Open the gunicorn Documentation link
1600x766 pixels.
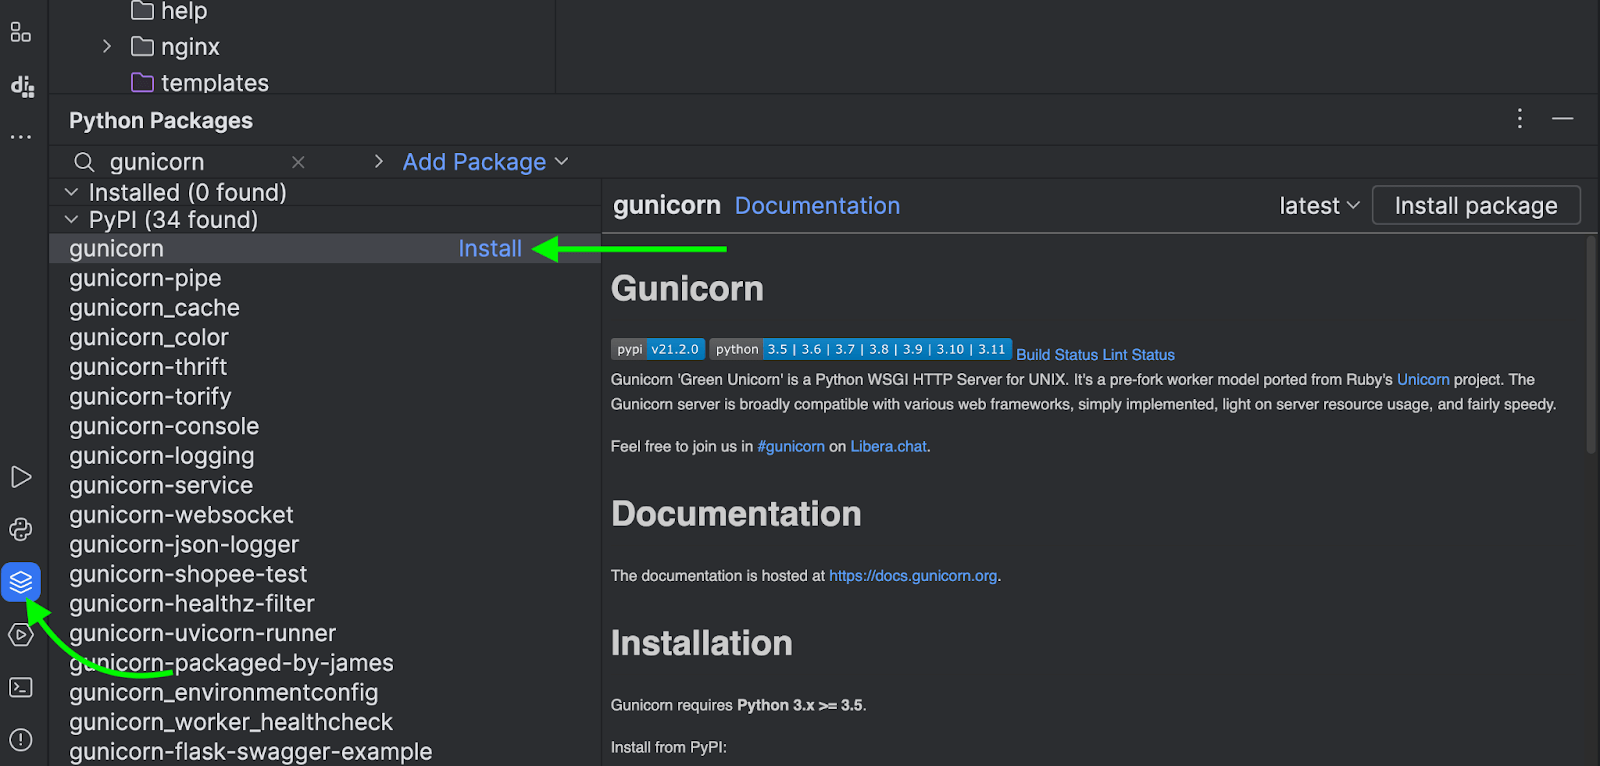tap(817, 206)
